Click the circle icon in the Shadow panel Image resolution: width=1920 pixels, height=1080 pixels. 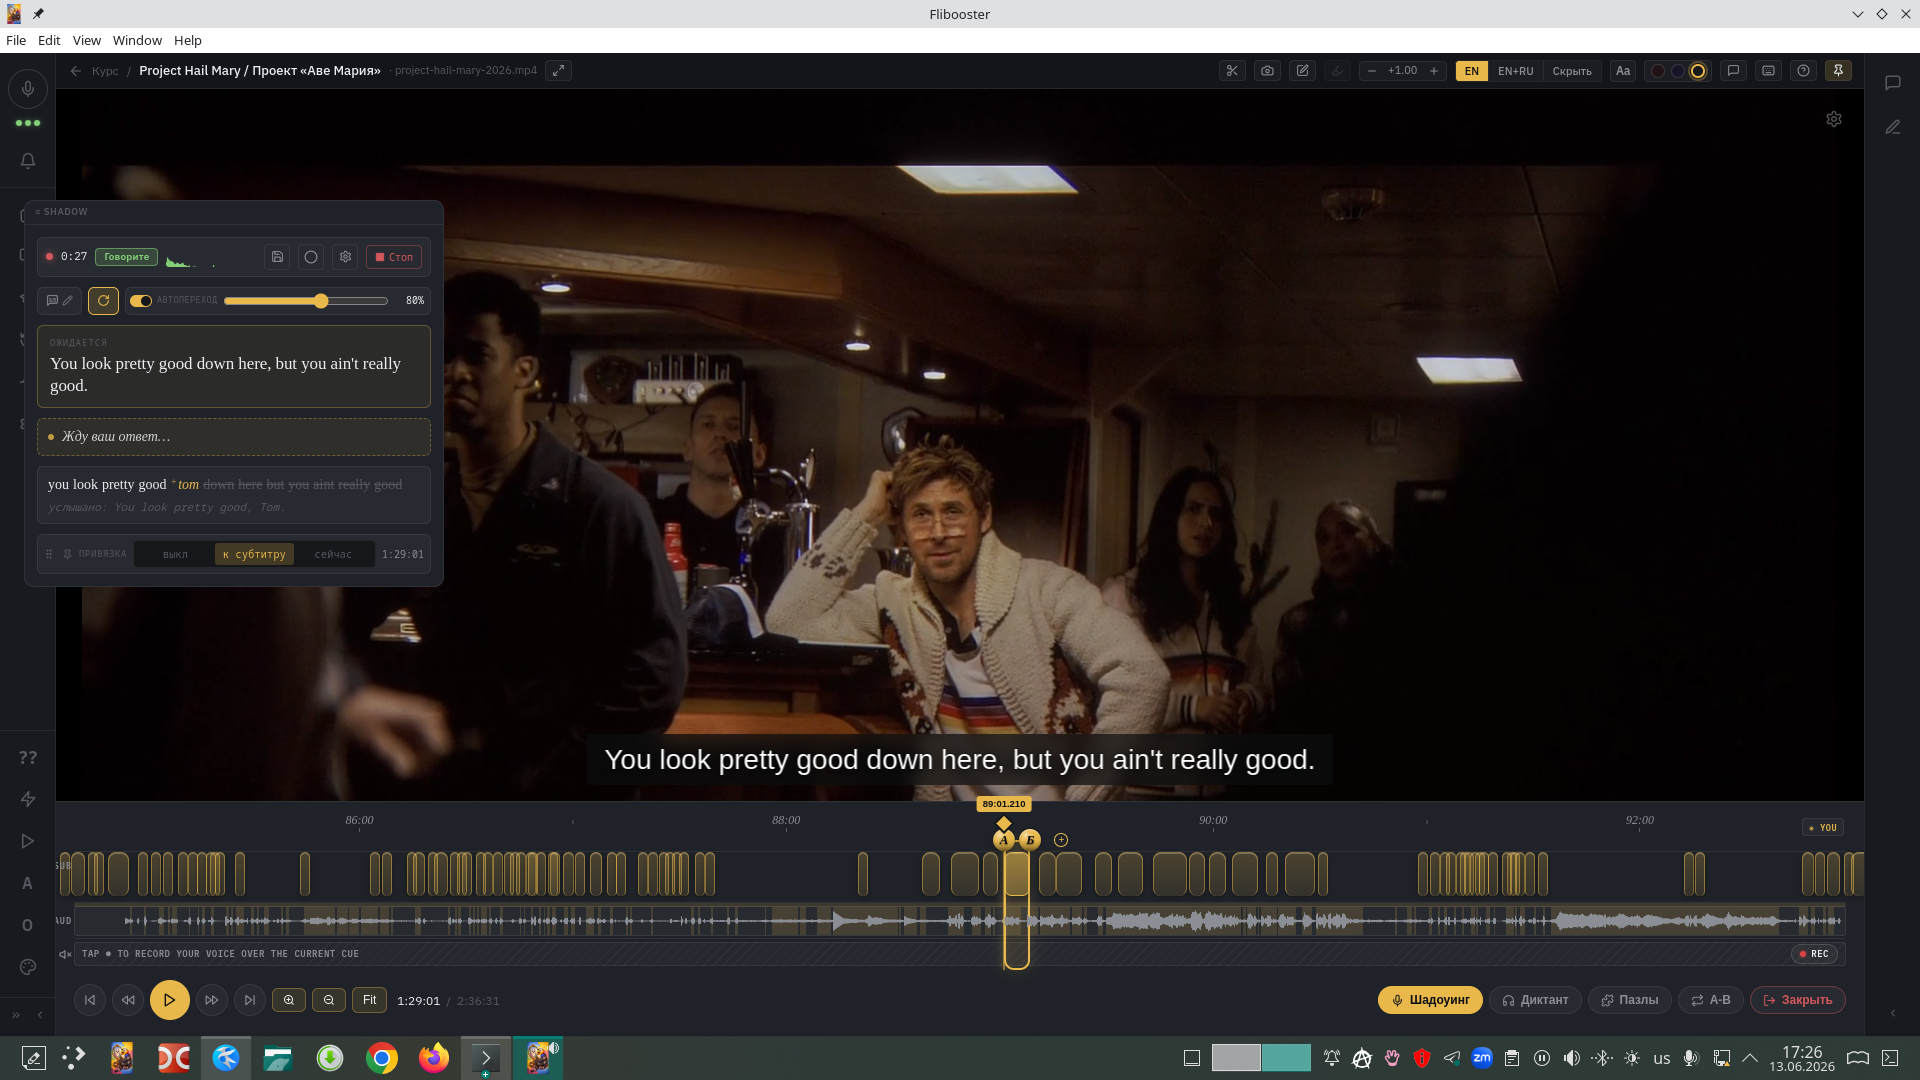(x=311, y=257)
